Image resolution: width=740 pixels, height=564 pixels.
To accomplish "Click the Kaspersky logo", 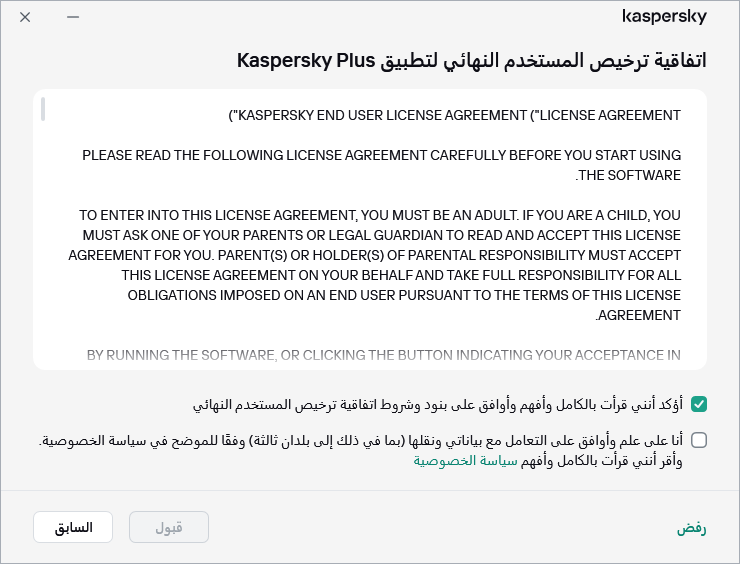I will tap(664, 17).
